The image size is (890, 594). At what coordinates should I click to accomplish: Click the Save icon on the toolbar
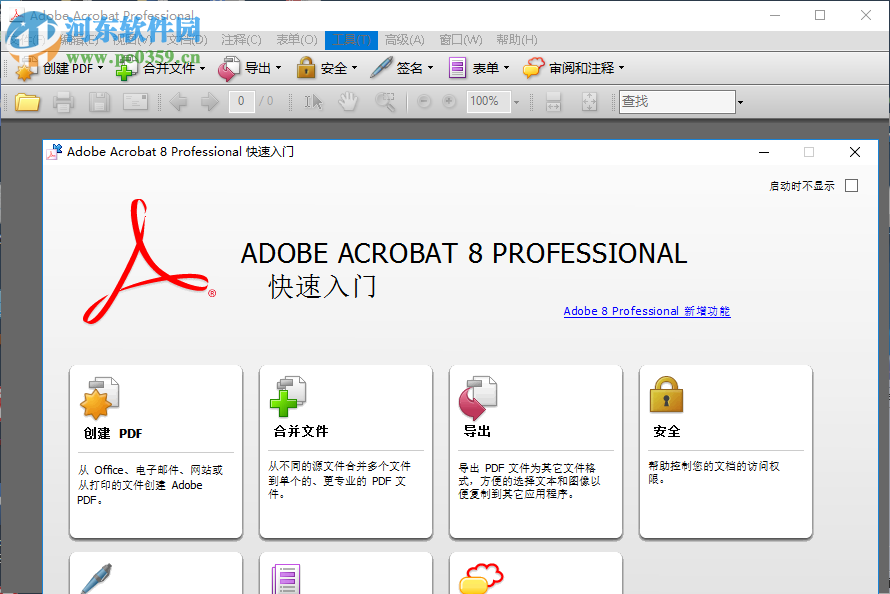point(98,101)
